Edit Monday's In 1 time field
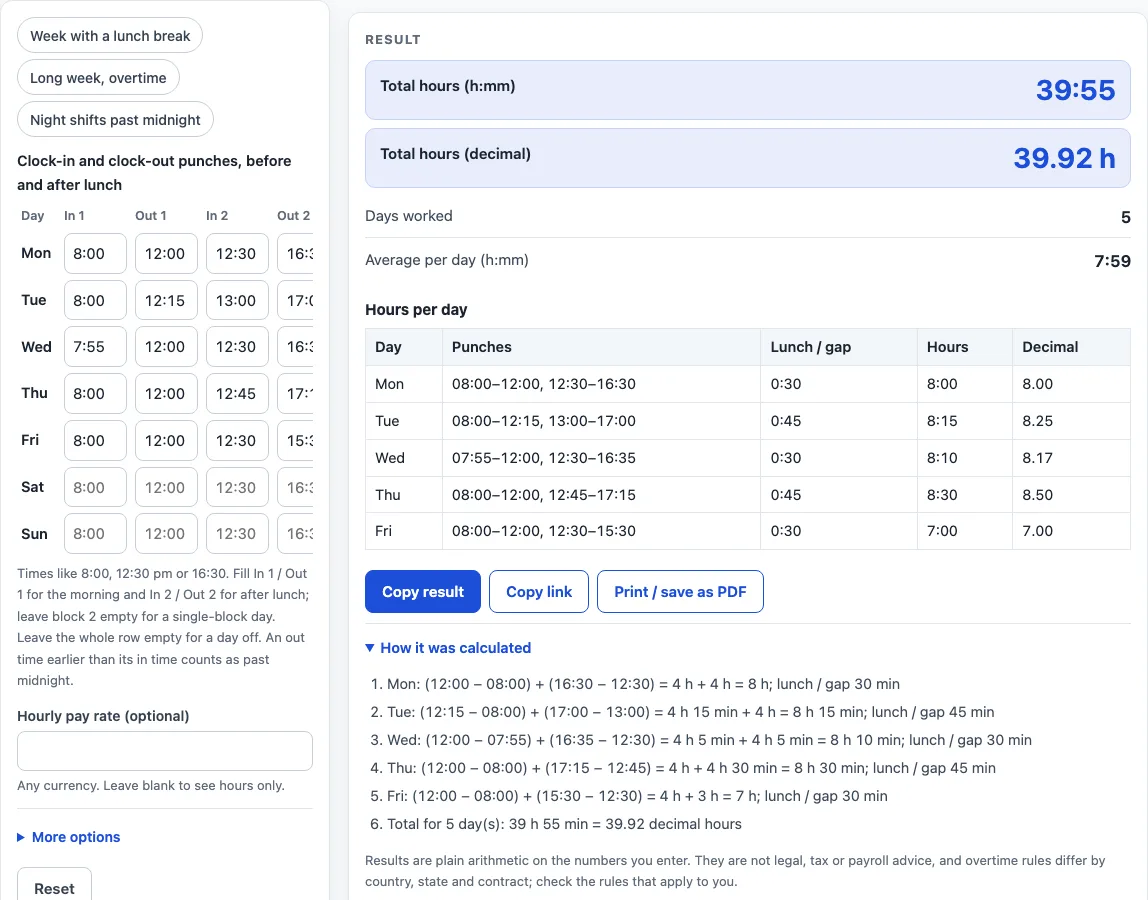The height and width of the screenshot is (900, 1148). [x=95, y=253]
